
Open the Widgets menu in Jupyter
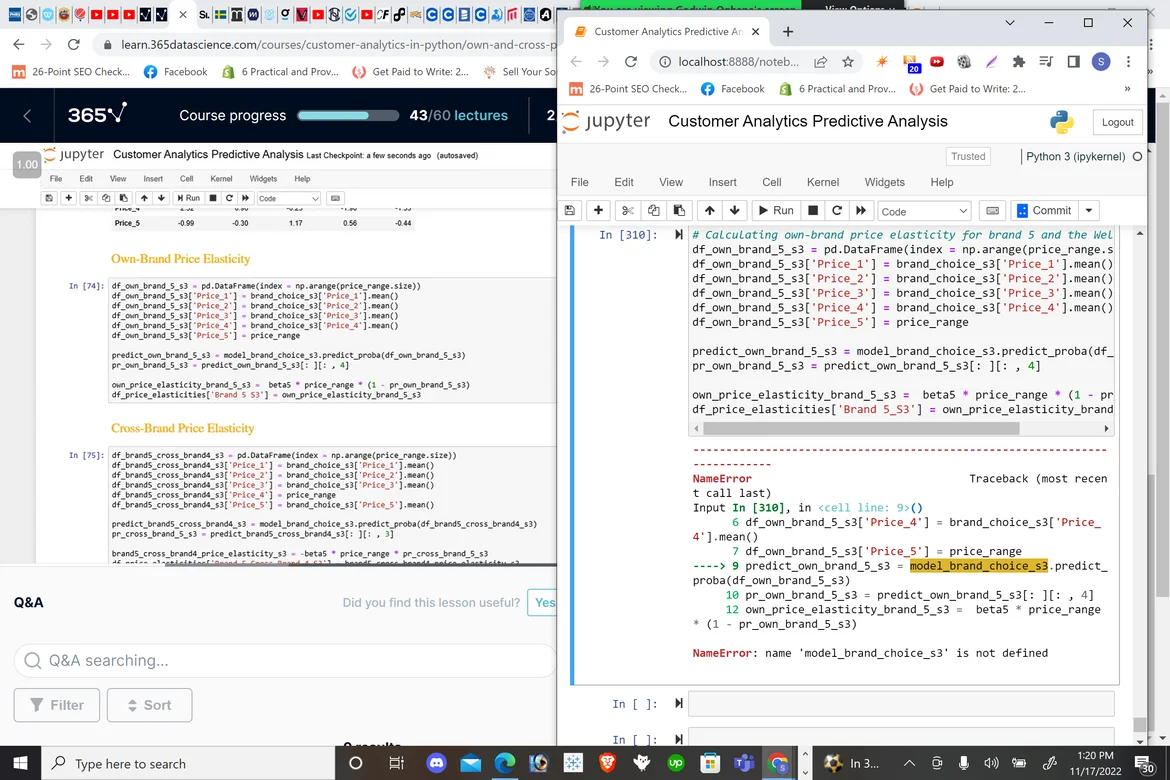coord(884,182)
